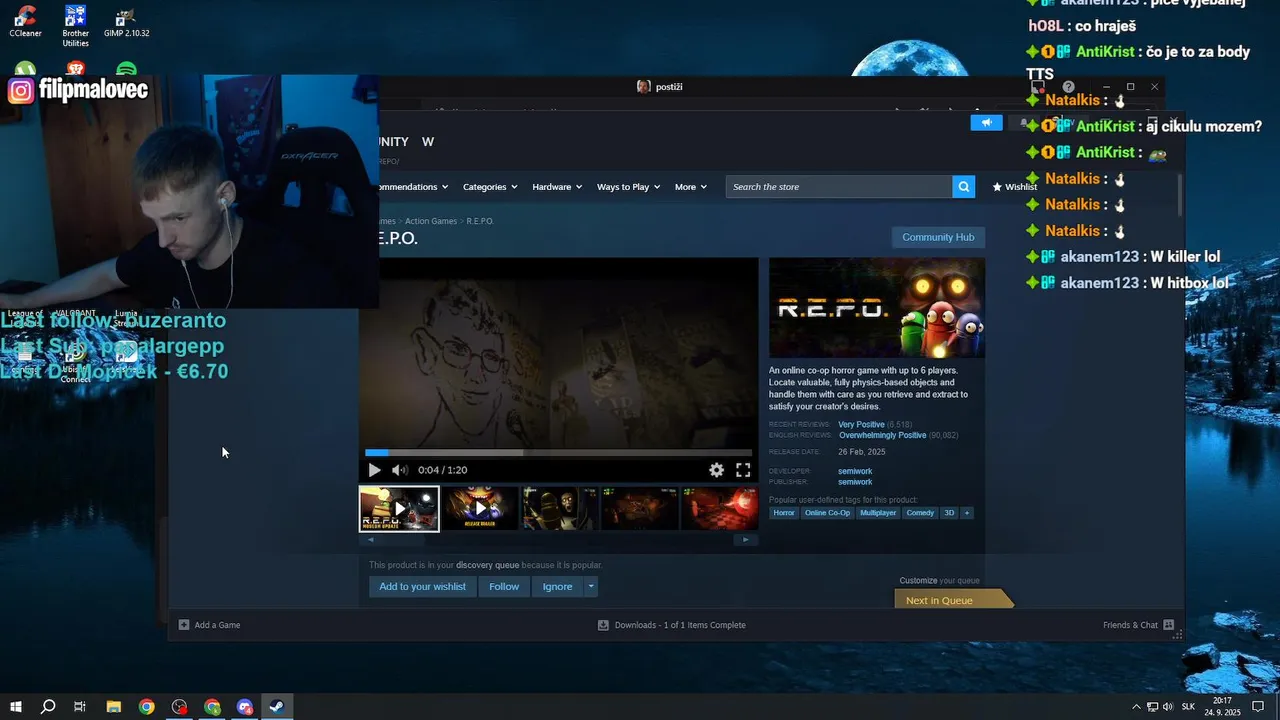Show hidden system tray icons
Screen dimensions: 1280x720
(x=1136, y=707)
